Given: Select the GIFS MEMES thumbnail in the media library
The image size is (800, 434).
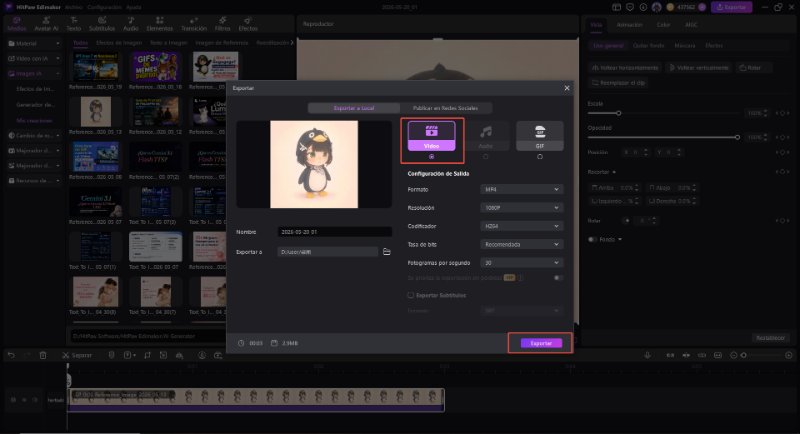Looking at the screenshot, I should click(x=155, y=66).
